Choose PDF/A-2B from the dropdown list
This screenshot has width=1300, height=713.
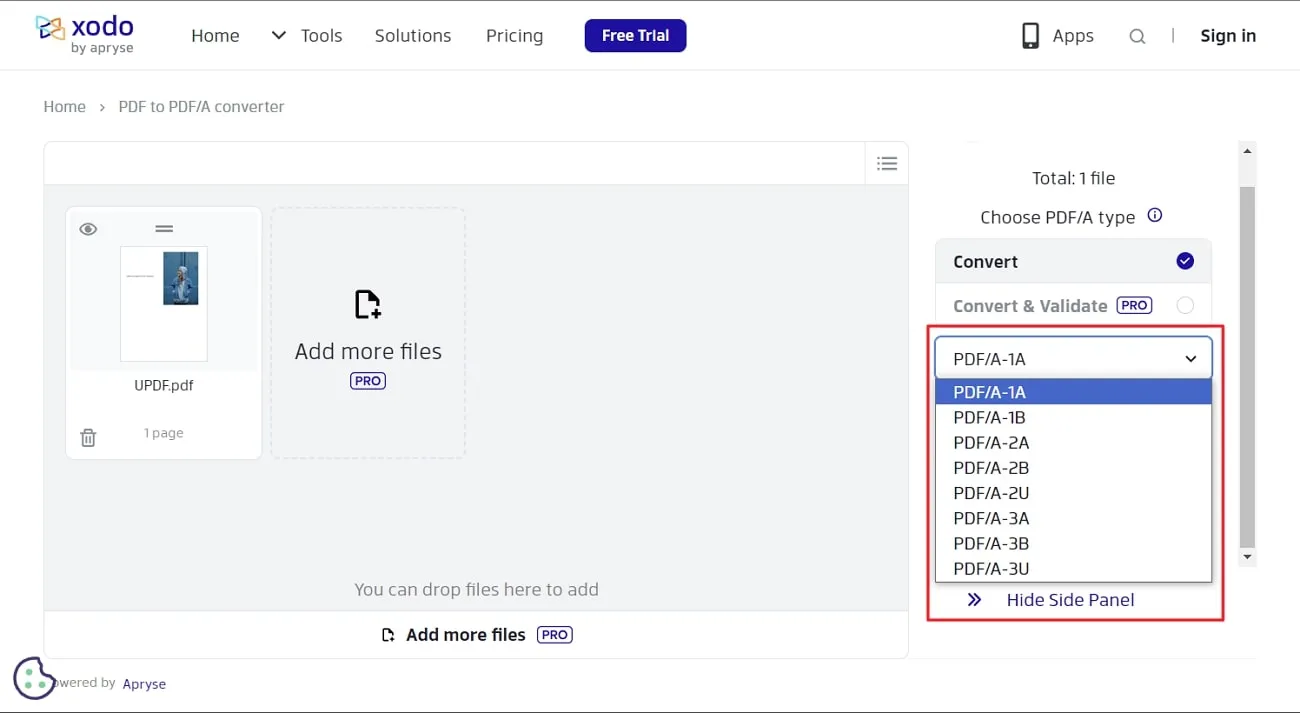pos(991,467)
